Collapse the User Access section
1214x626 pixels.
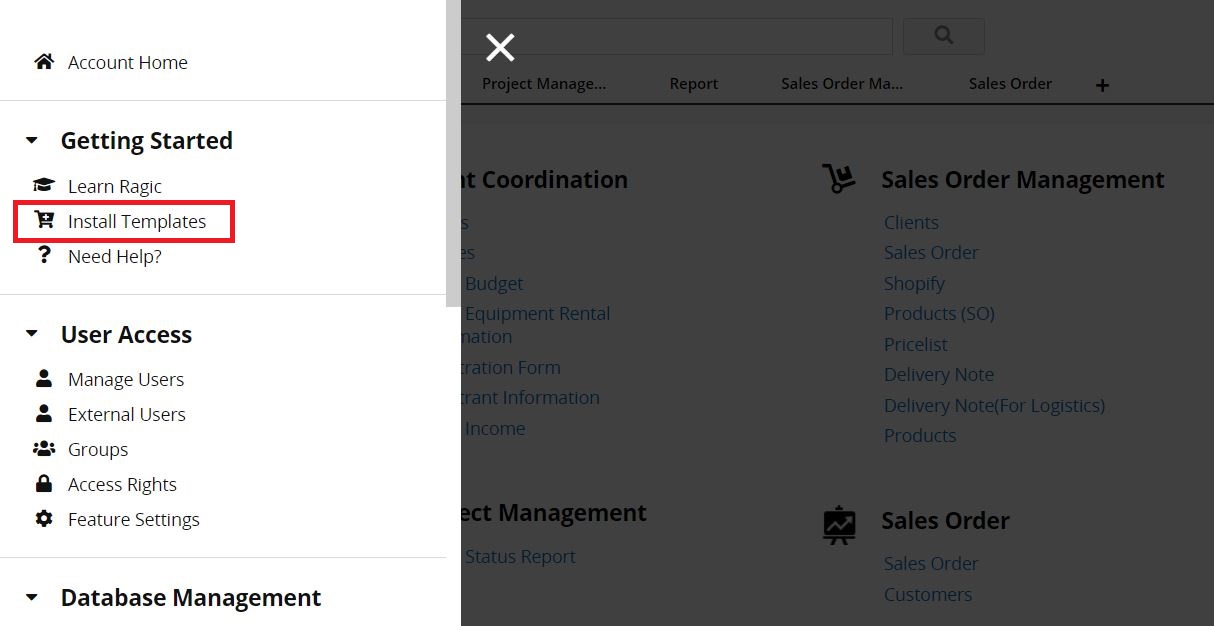pyautogui.click(x=32, y=334)
